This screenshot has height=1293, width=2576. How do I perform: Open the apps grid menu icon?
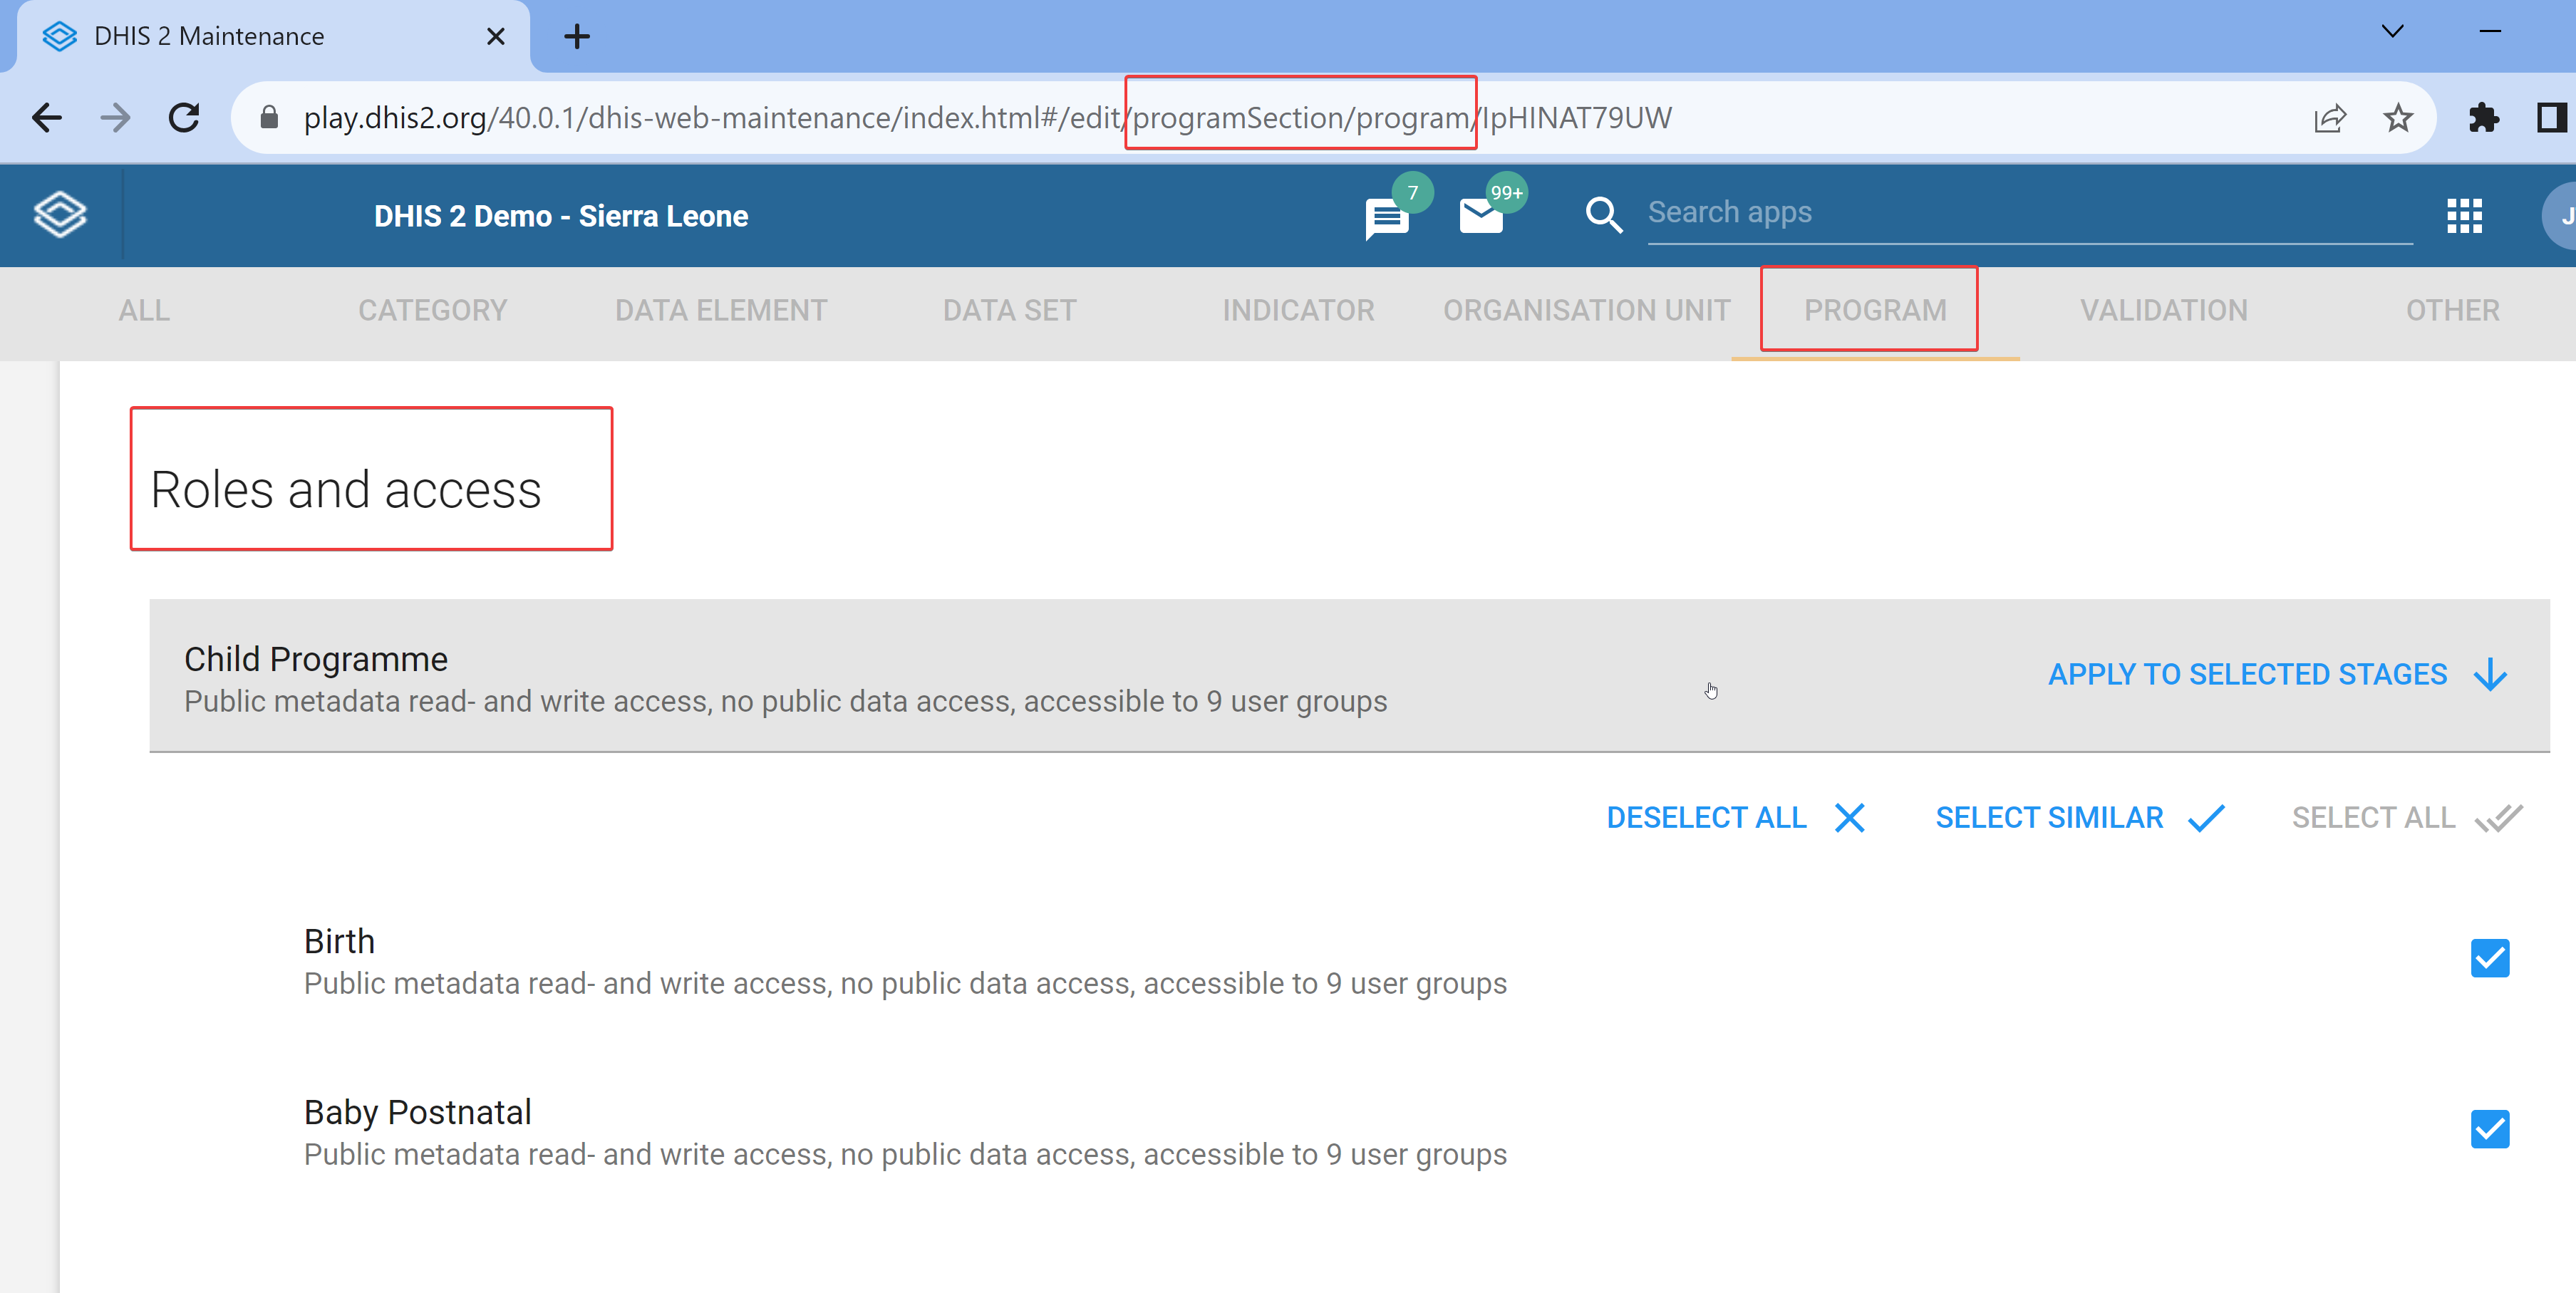click(x=2464, y=216)
